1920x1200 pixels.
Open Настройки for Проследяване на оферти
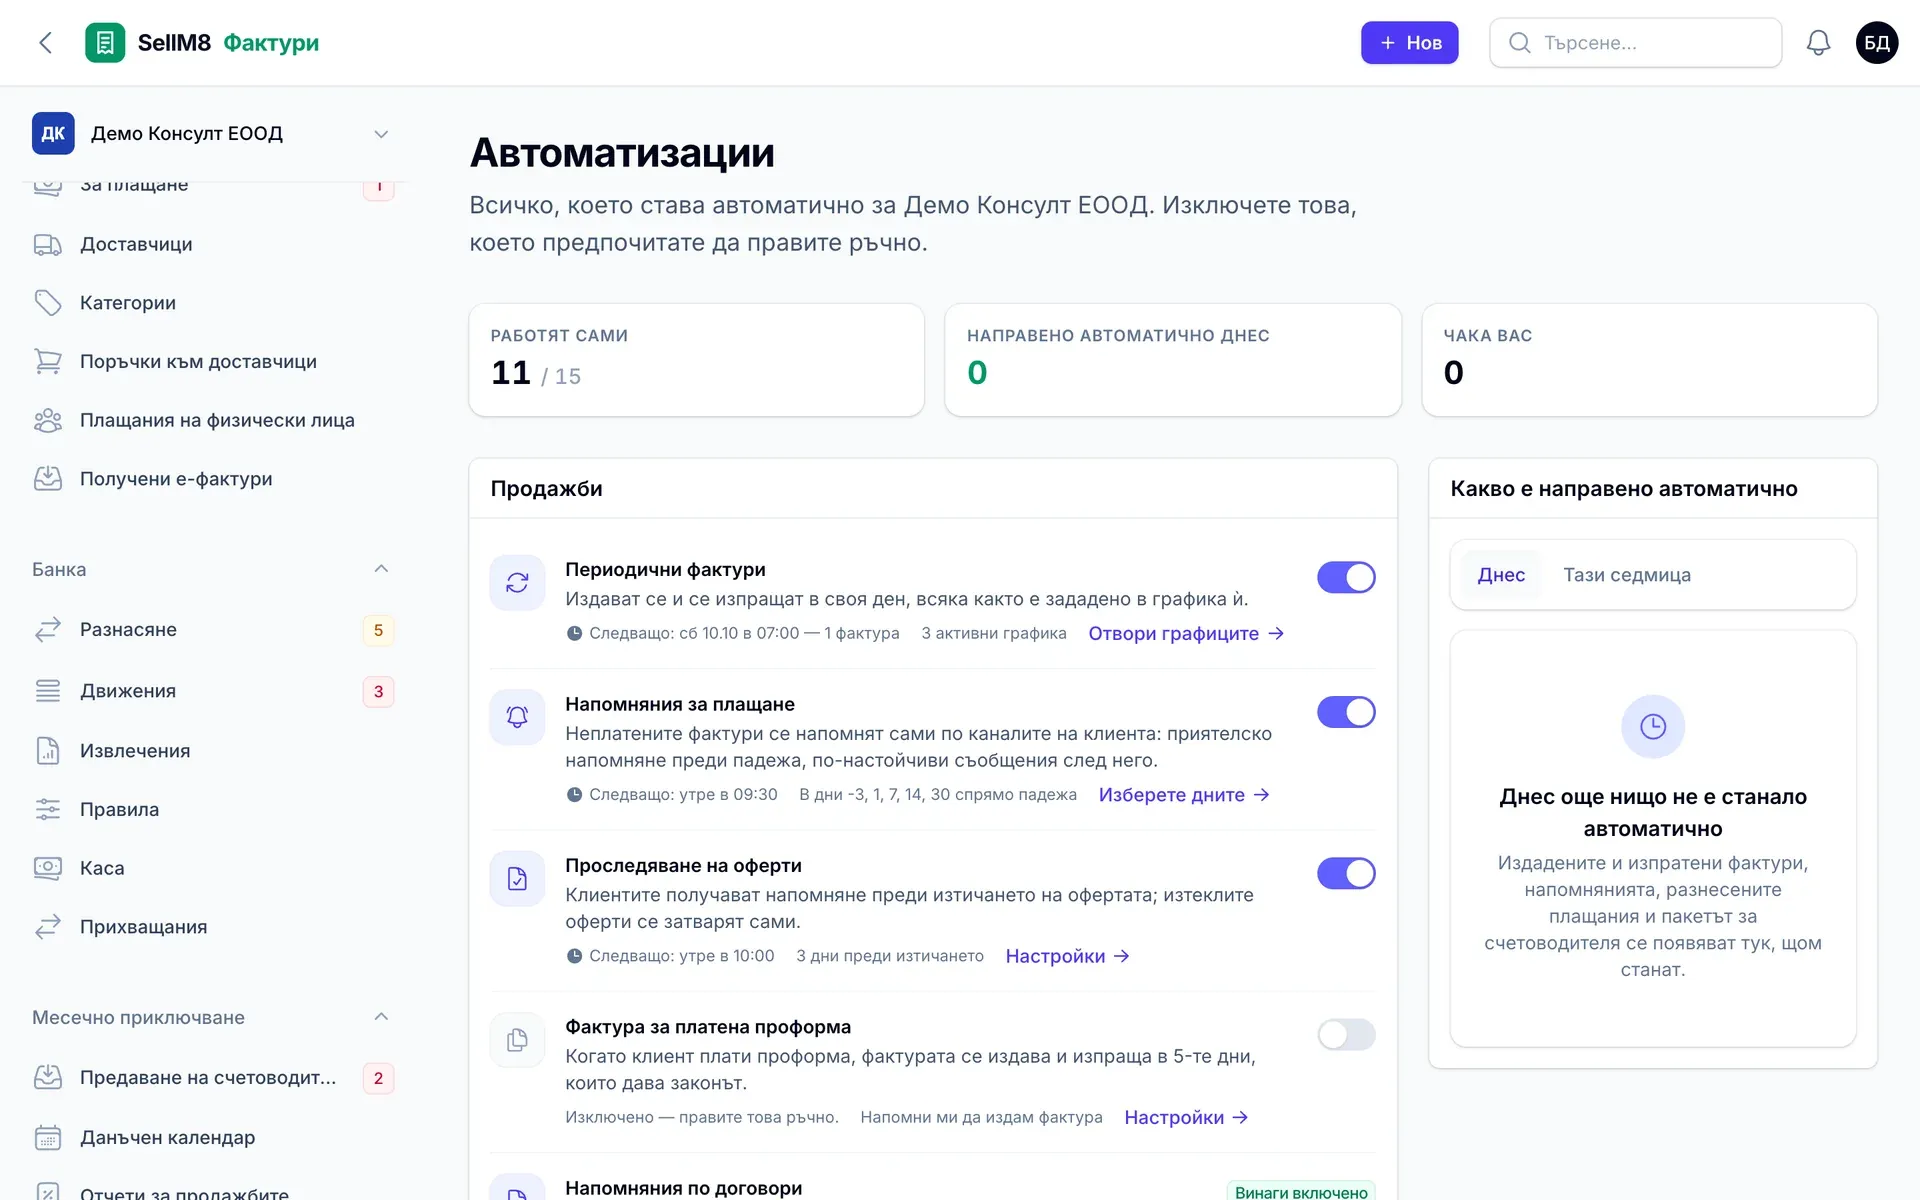(x=1067, y=956)
